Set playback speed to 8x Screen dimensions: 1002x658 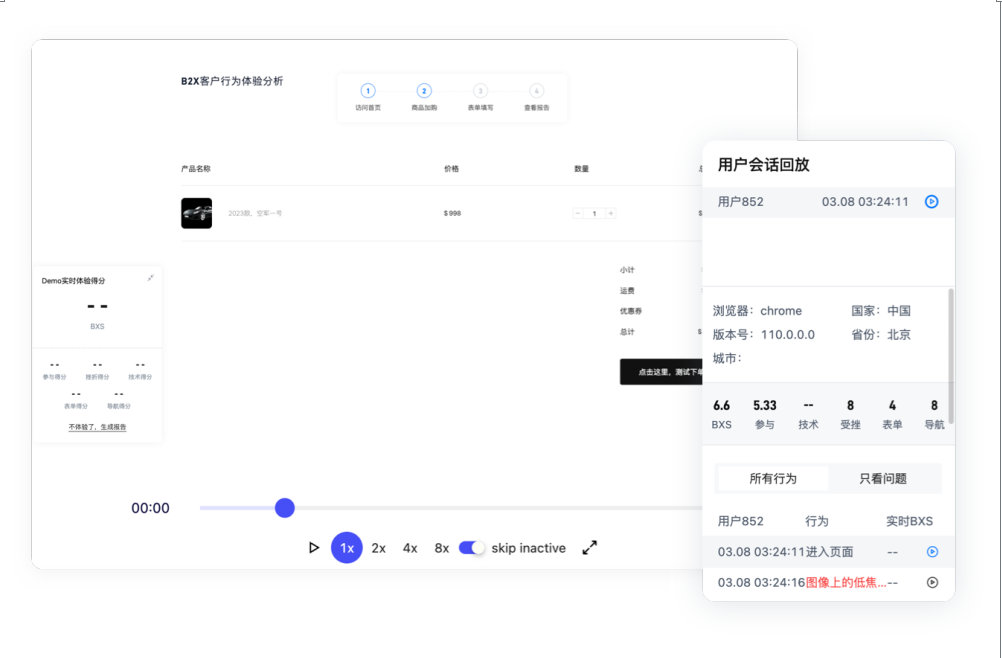(x=442, y=548)
